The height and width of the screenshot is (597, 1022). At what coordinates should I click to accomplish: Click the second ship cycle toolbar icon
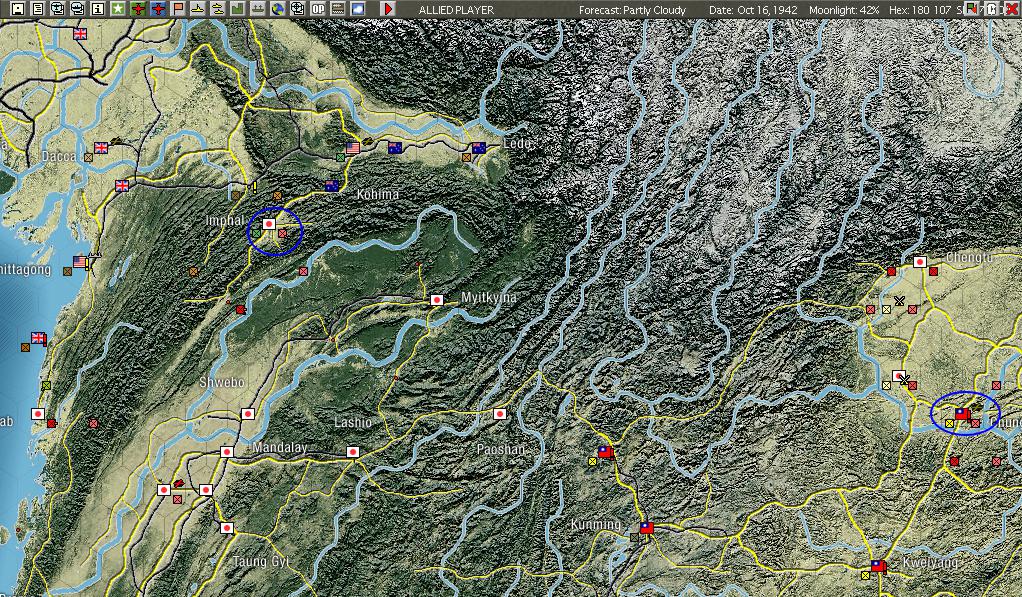[x=78, y=9]
